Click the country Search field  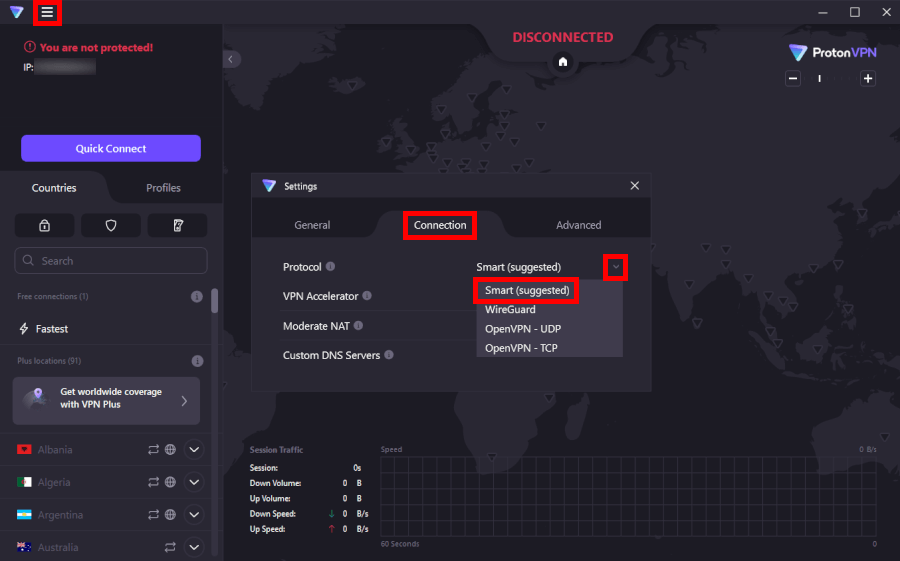(x=111, y=261)
